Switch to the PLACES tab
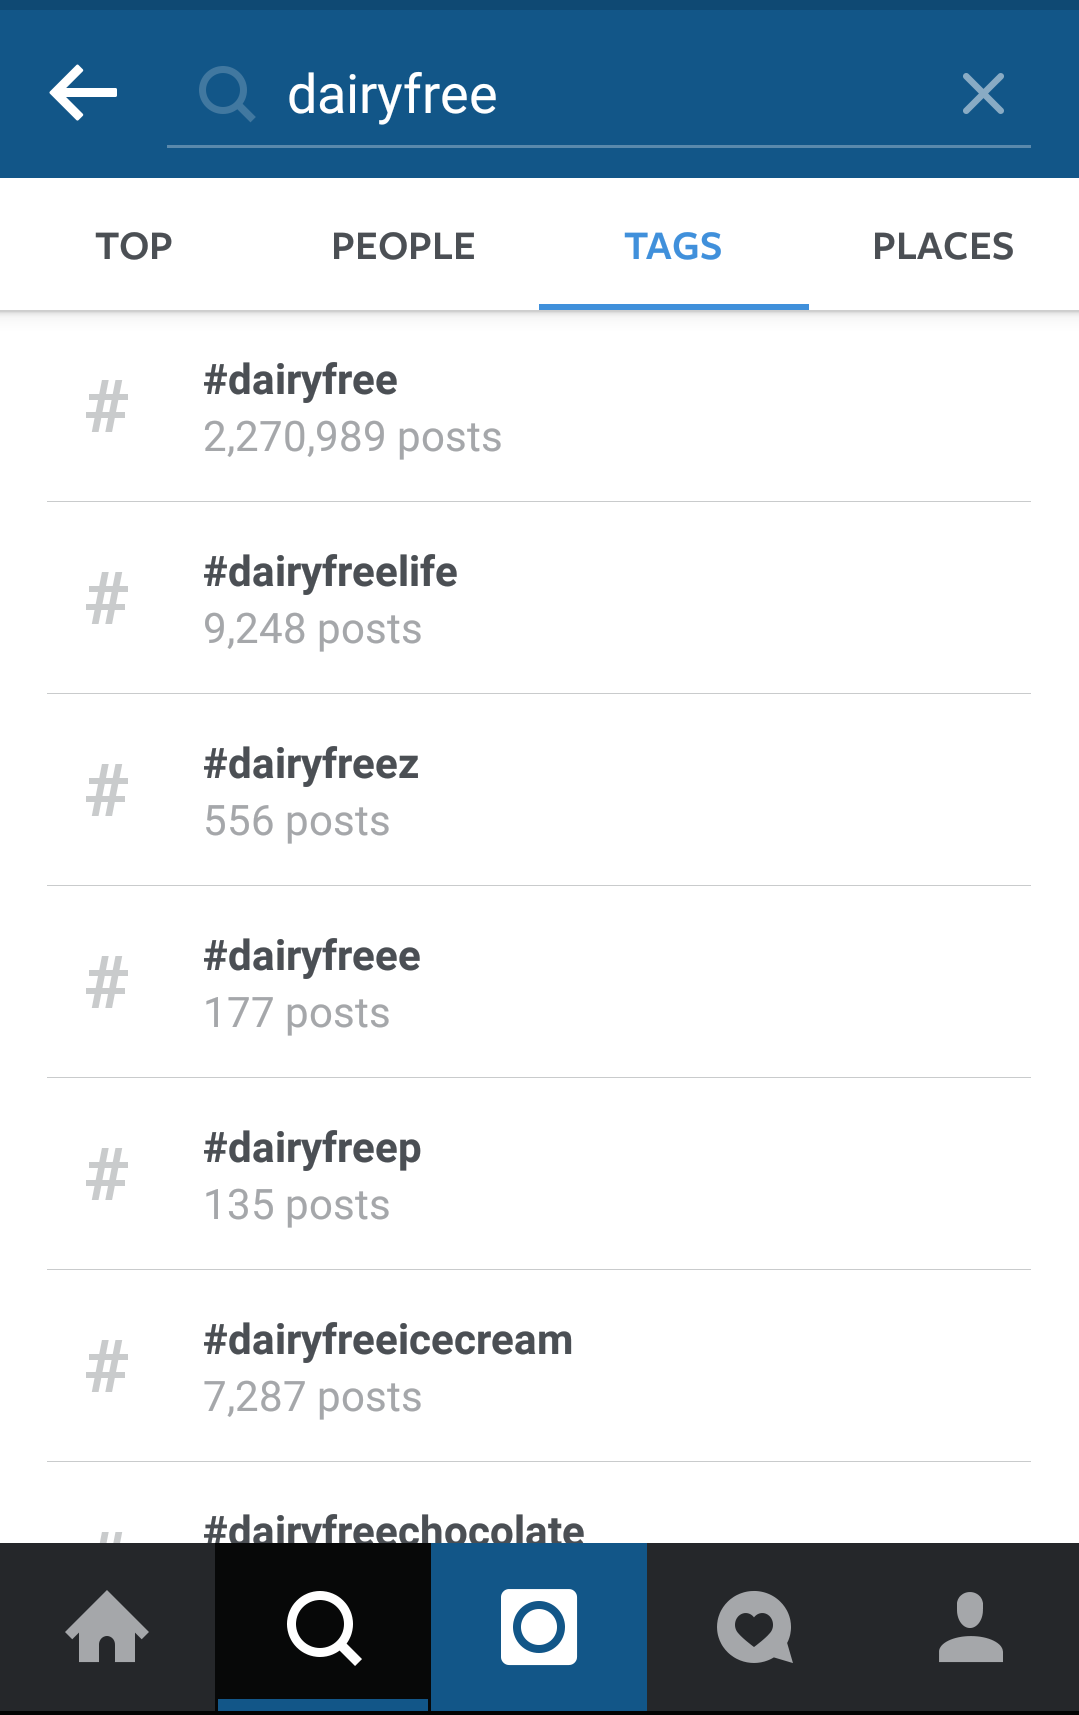This screenshot has width=1079, height=1715. [x=943, y=246]
